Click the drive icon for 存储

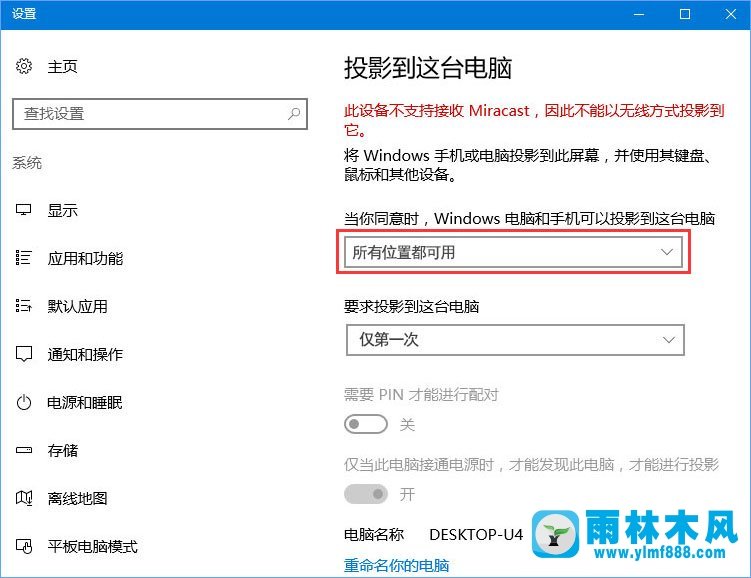click(23, 450)
